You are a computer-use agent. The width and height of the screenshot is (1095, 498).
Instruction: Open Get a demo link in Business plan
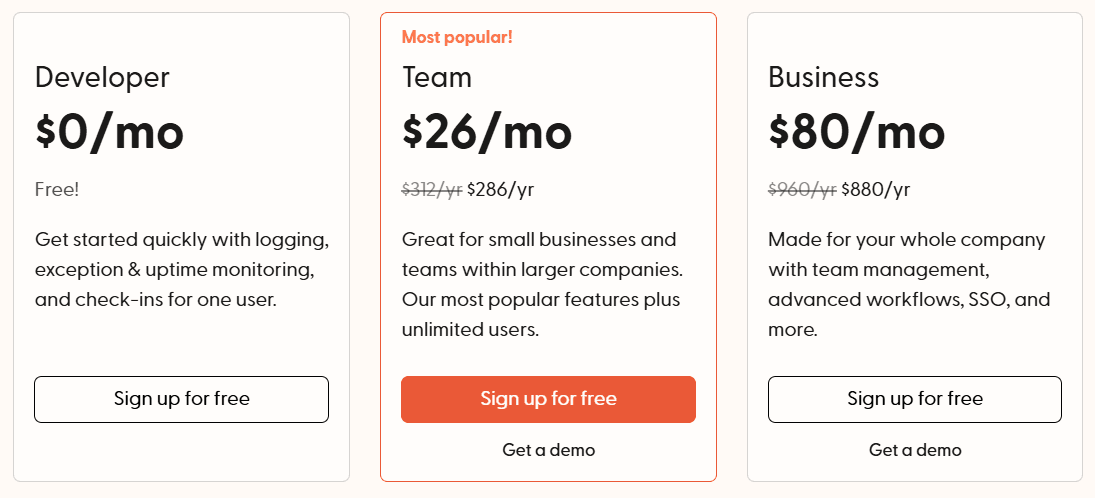point(915,450)
